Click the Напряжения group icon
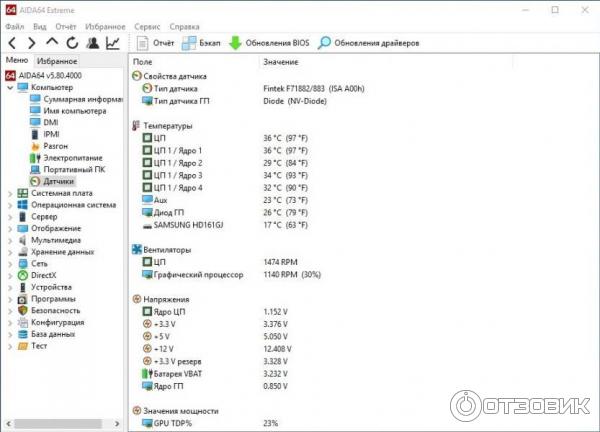The image size is (600, 432). [x=137, y=299]
